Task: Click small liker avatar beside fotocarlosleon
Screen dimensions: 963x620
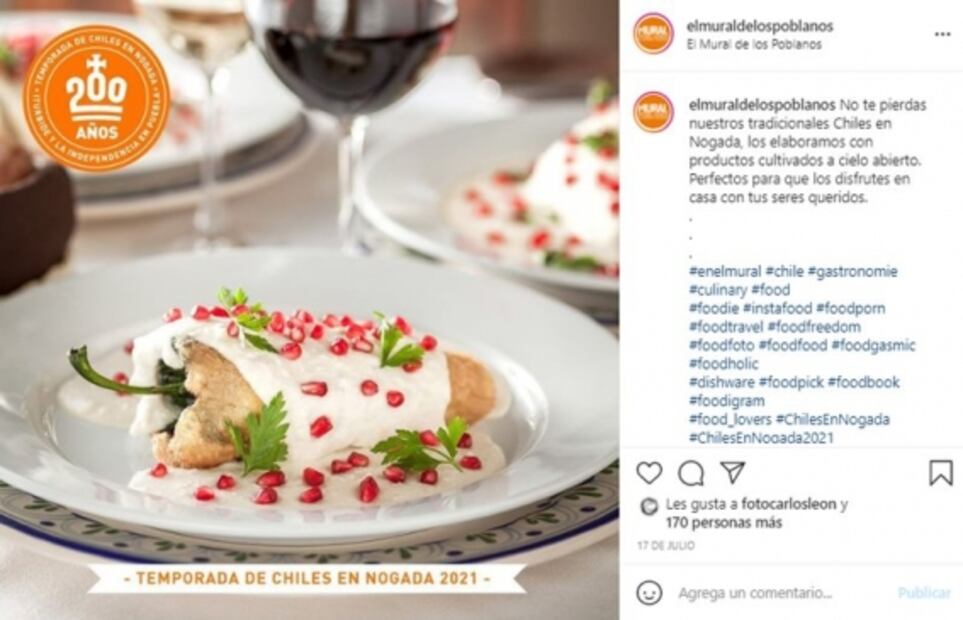Action: (649, 506)
